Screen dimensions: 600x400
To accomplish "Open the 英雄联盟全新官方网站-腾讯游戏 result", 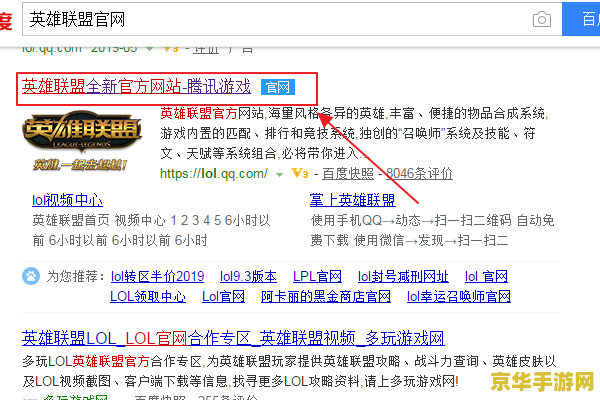I will point(136,87).
